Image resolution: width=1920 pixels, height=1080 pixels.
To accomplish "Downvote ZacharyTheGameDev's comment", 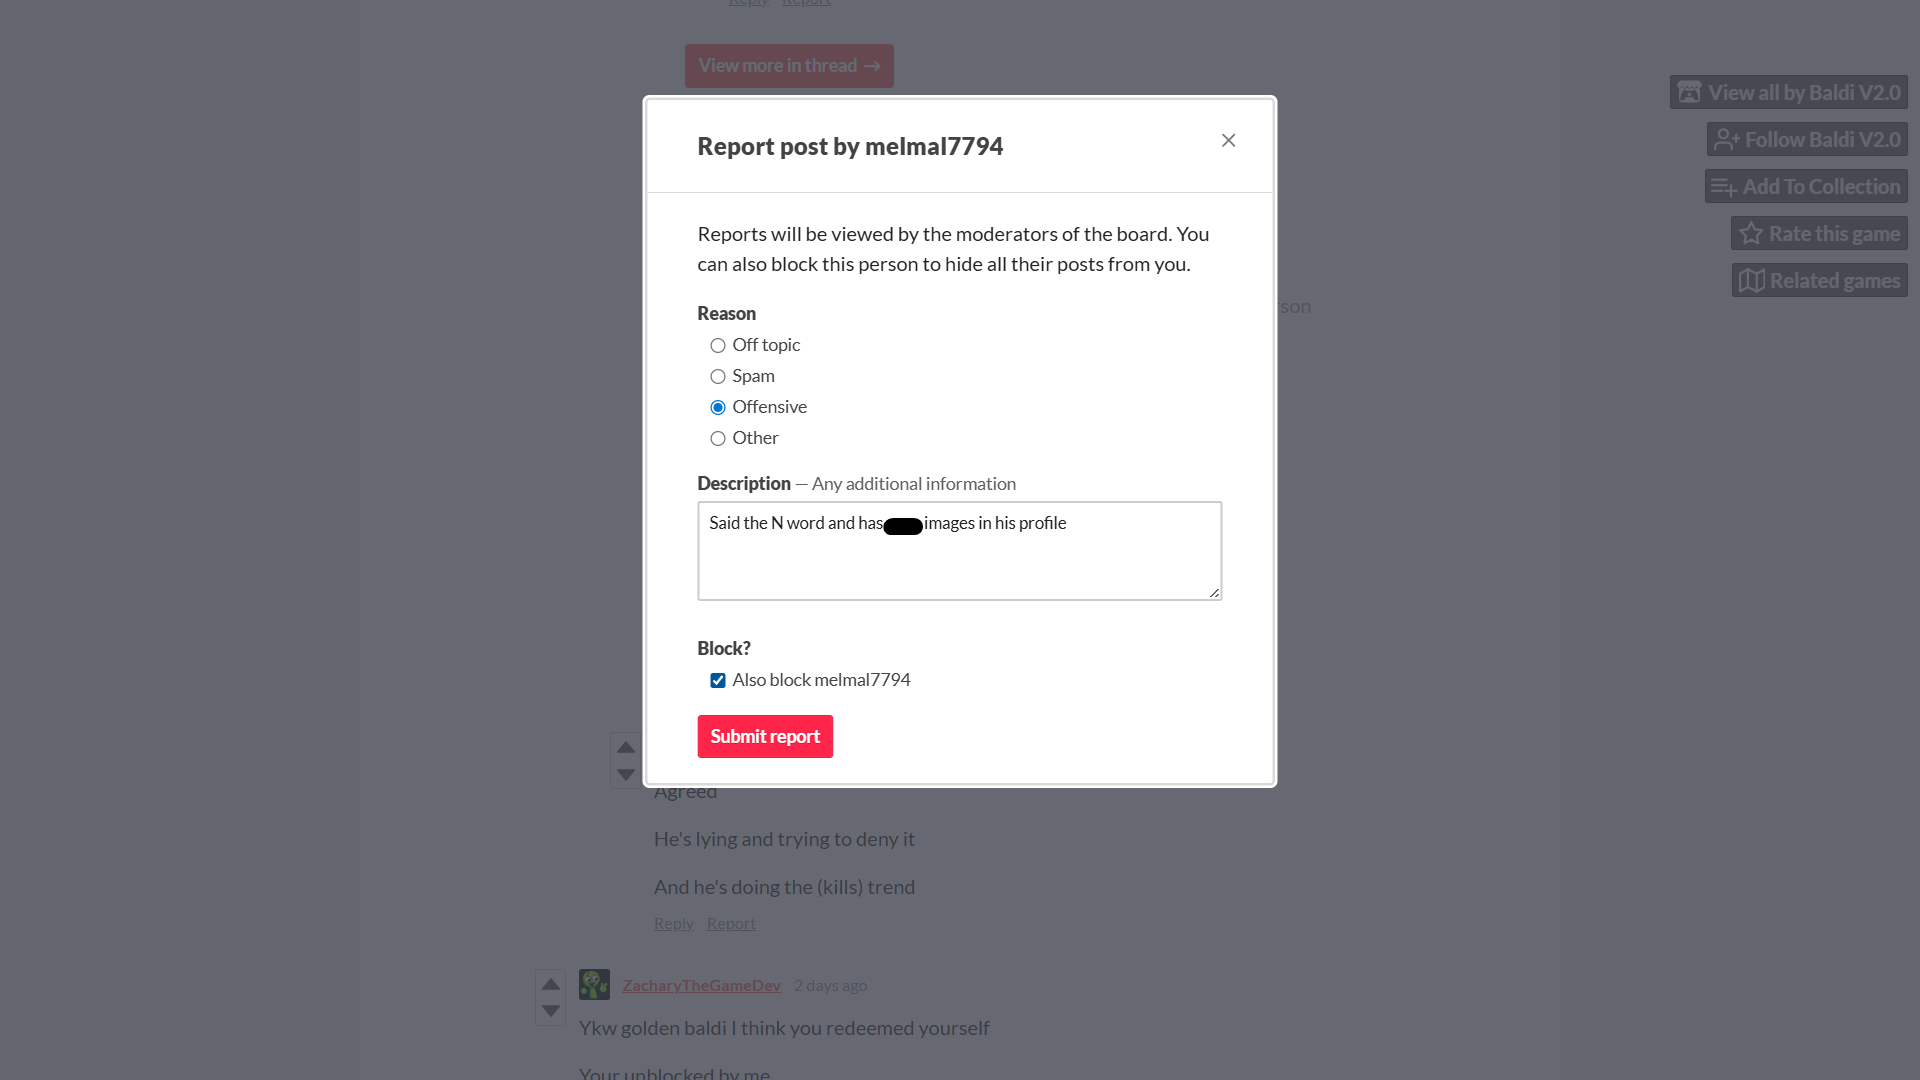I will click(x=551, y=1012).
